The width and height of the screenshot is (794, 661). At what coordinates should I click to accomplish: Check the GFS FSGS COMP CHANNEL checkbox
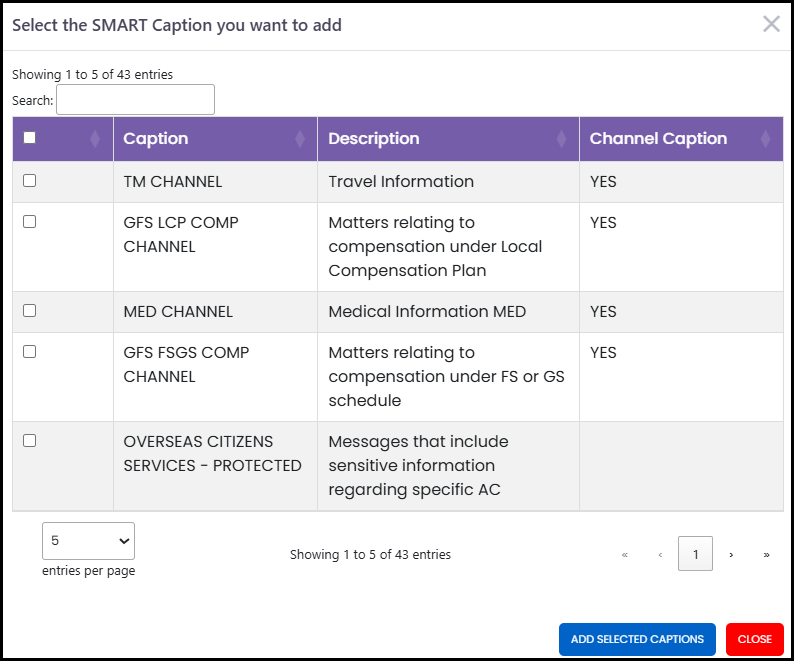tap(30, 352)
